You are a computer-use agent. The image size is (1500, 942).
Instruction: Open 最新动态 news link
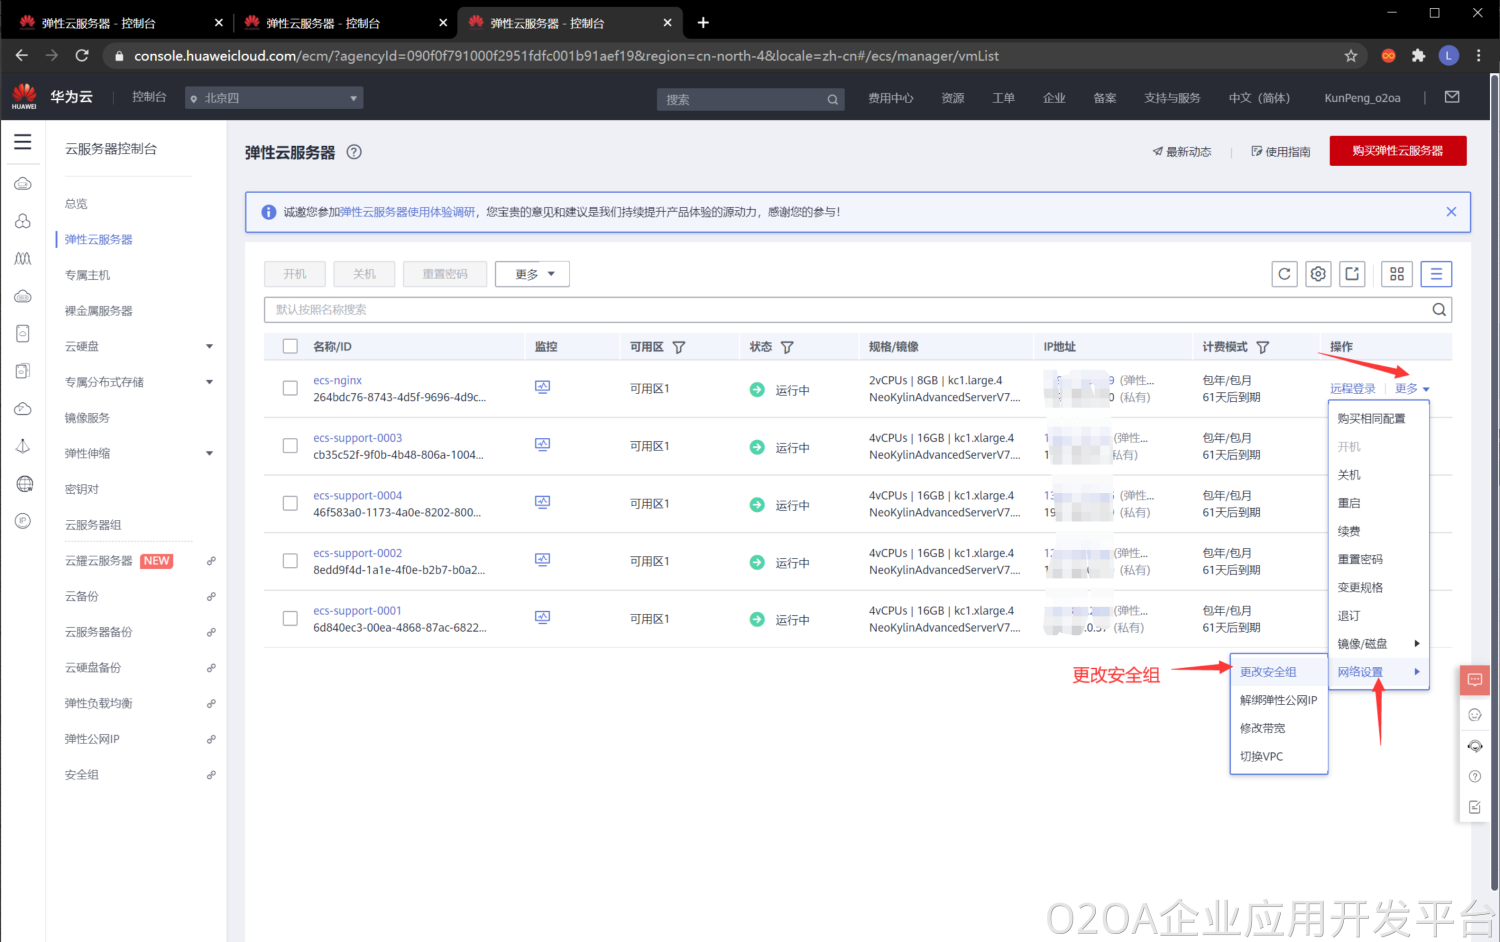point(1182,152)
